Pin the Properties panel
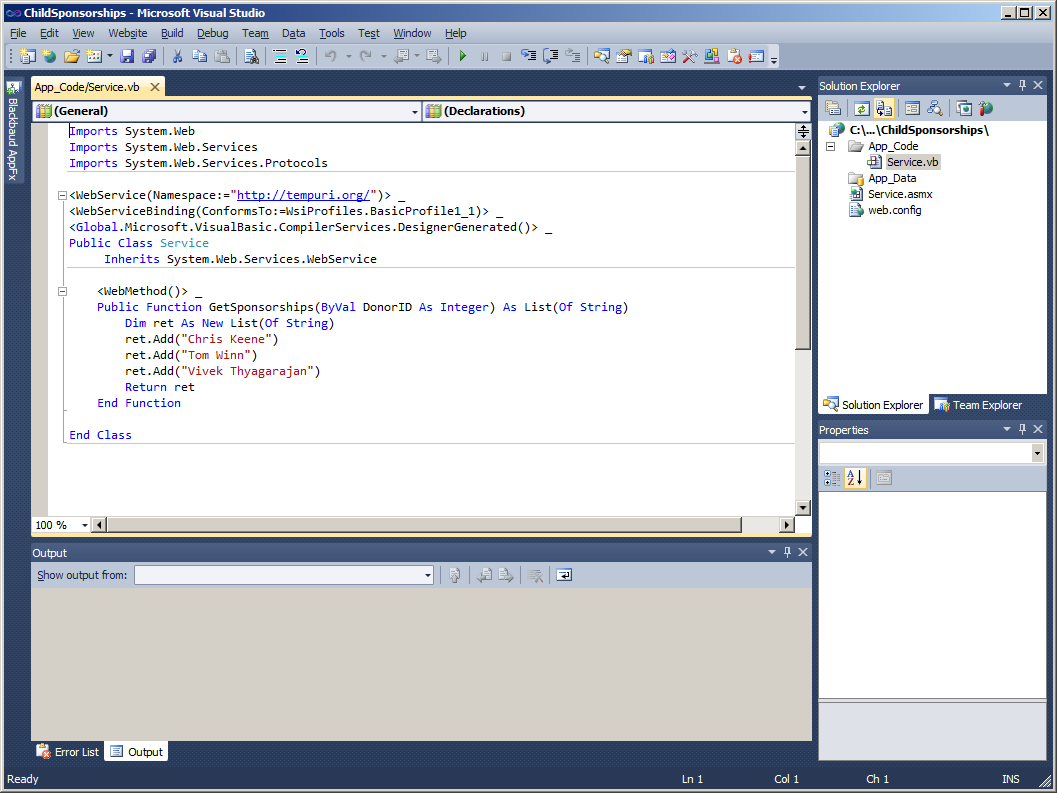The width and height of the screenshot is (1057, 793). [x=1023, y=430]
